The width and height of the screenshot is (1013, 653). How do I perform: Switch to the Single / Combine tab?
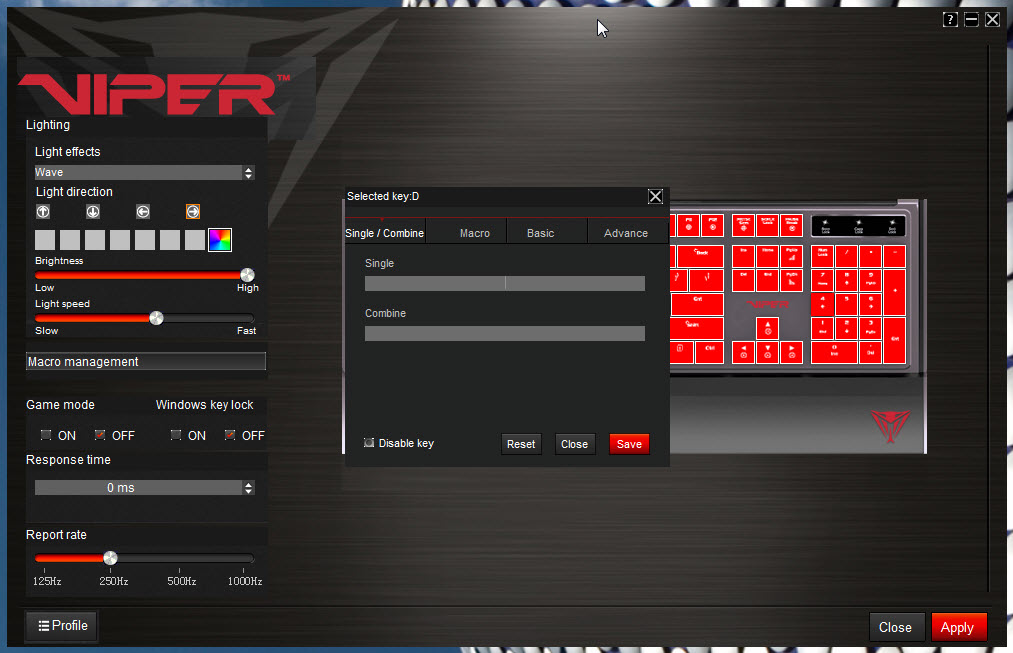click(x=384, y=233)
